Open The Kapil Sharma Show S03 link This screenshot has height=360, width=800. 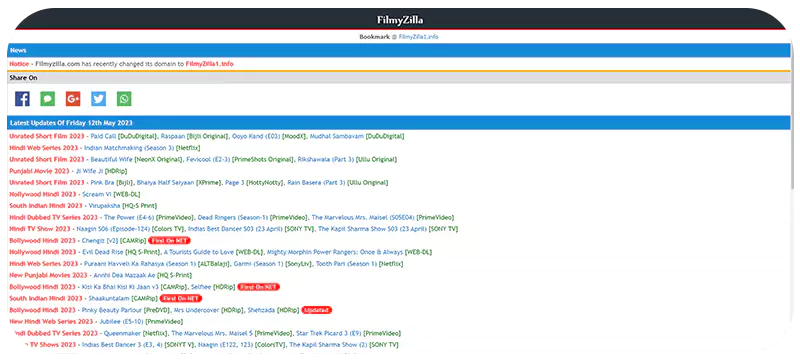(372, 229)
